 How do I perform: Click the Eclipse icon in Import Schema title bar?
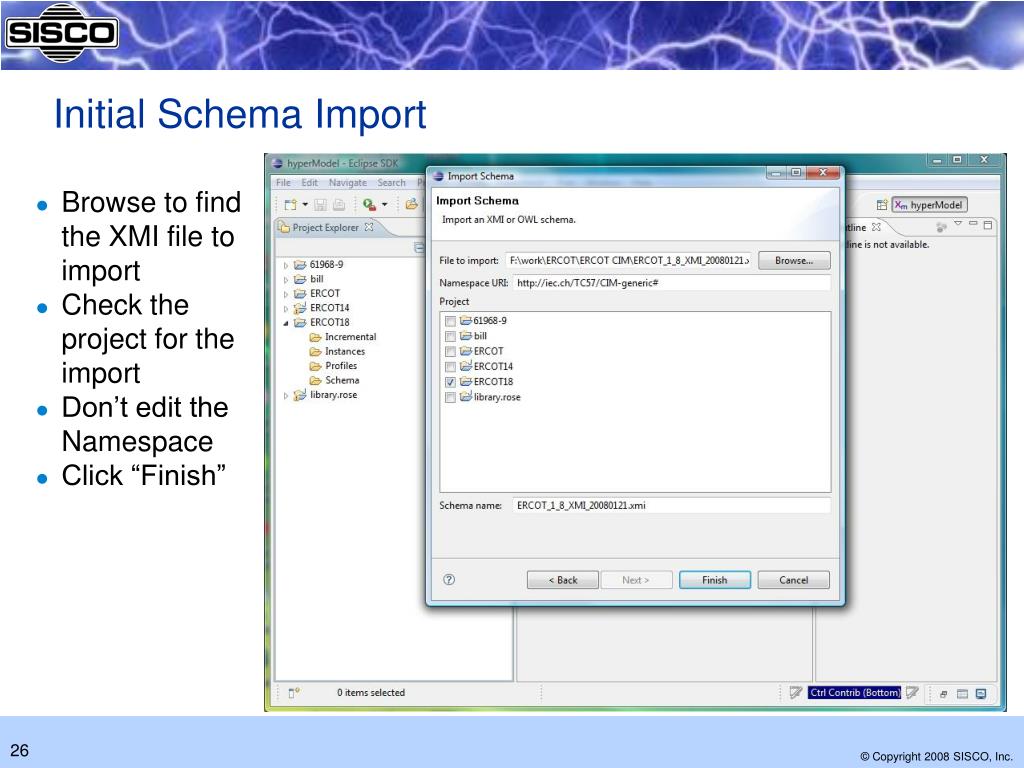pos(438,176)
